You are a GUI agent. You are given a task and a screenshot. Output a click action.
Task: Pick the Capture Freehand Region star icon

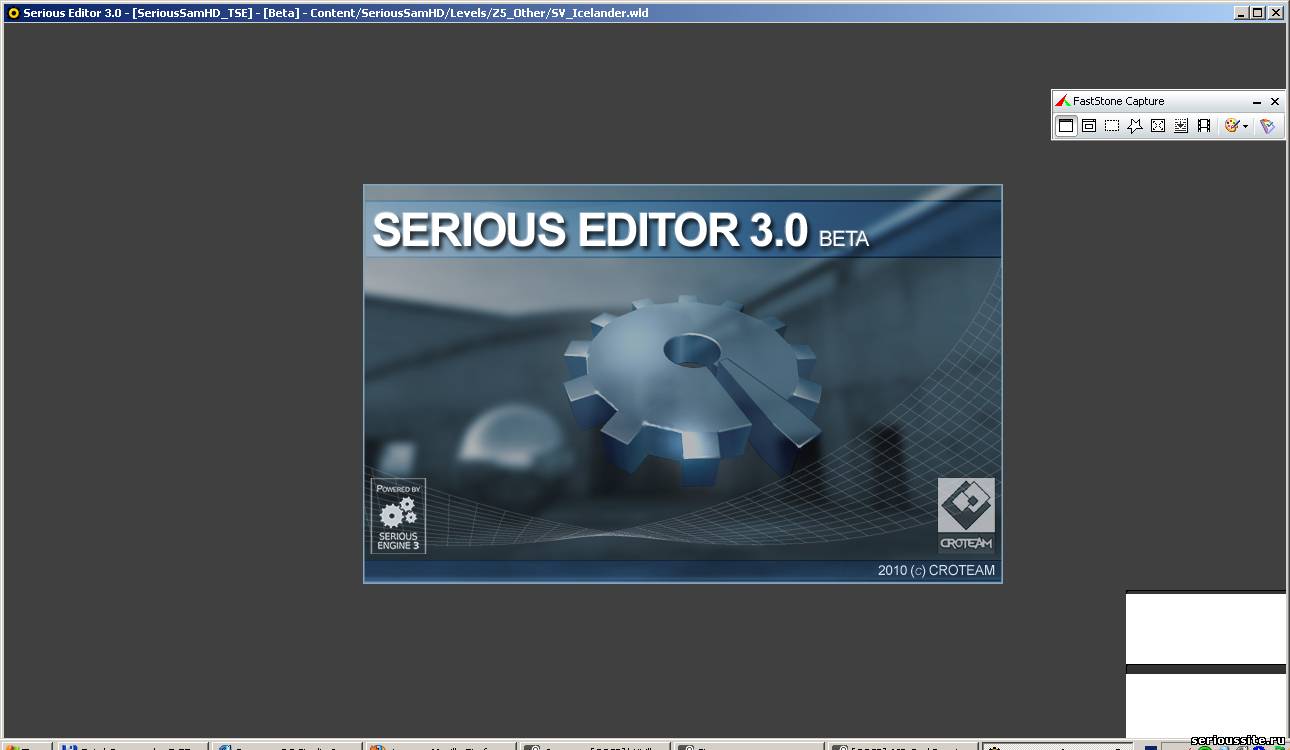(x=1135, y=126)
